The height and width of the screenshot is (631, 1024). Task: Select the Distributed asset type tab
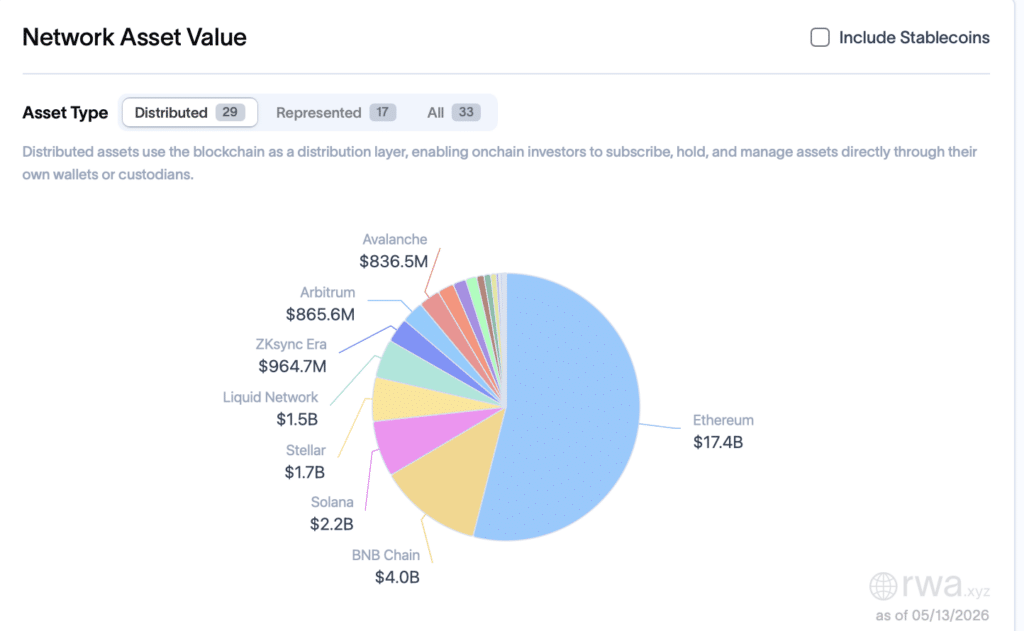[x=189, y=112]
